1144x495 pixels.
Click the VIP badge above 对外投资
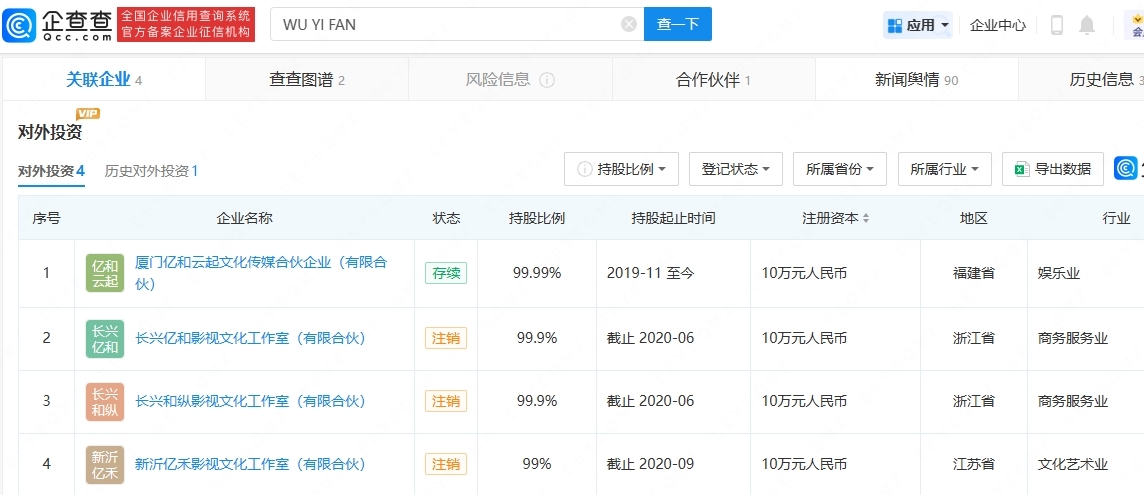[88, 114]
